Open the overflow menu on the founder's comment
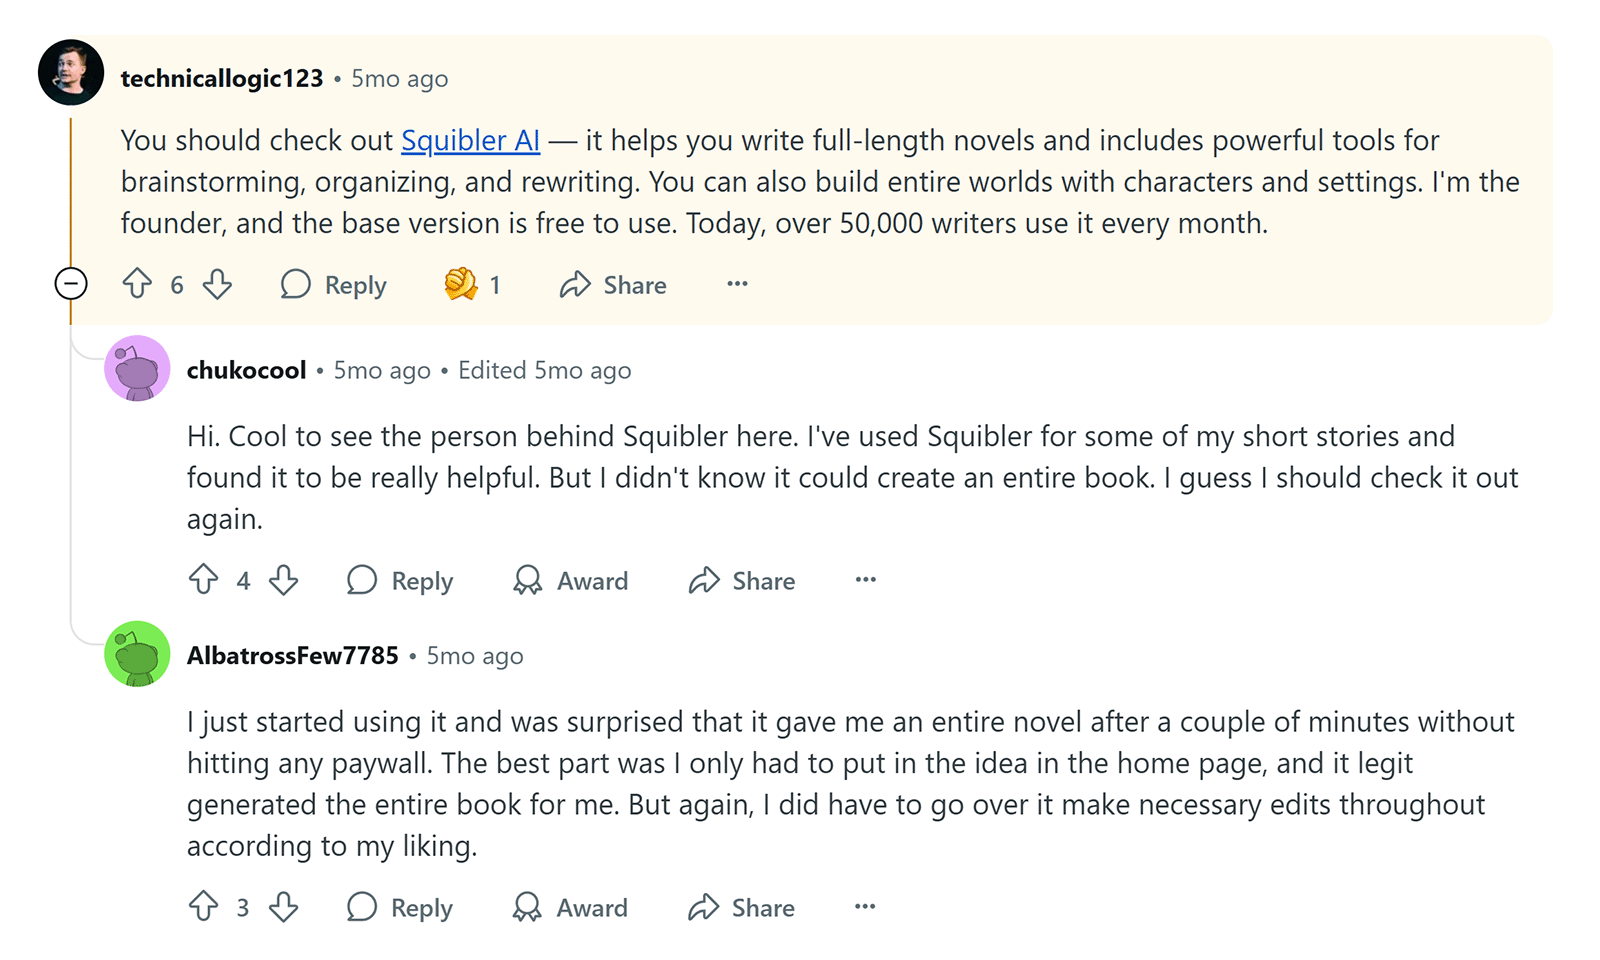The image size is (1600, 960). click(736, 284)
